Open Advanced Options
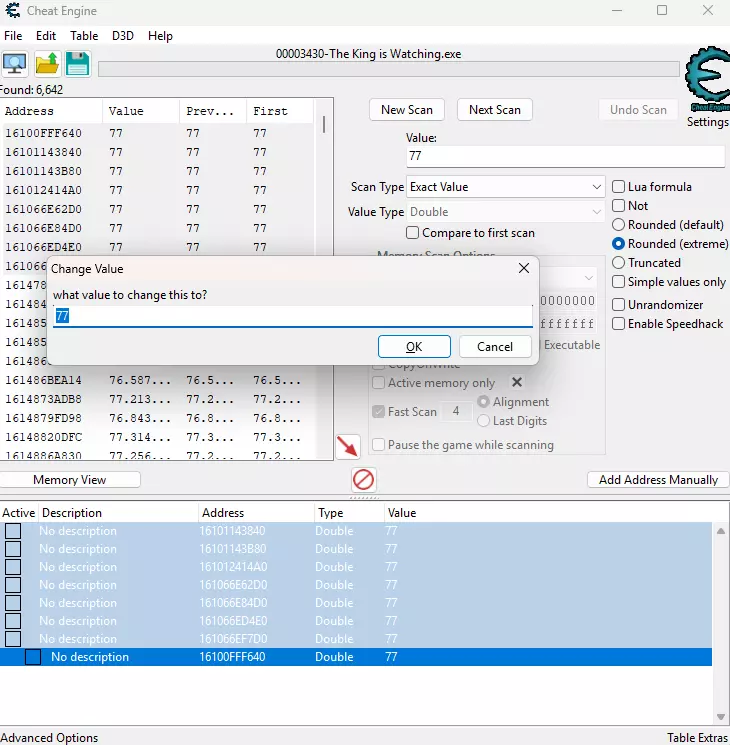The image size is (730, 745). tap(49, 737)
